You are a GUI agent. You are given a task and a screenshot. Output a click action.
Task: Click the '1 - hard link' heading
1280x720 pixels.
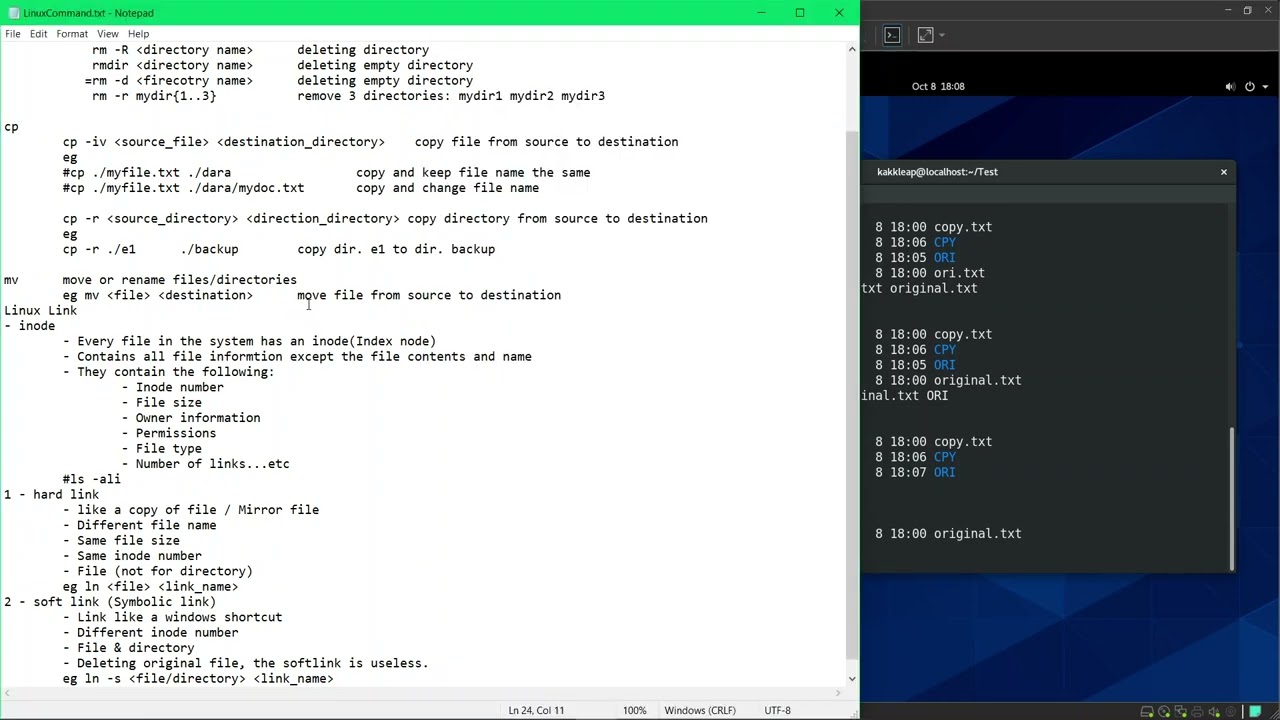tap(51, 495)
